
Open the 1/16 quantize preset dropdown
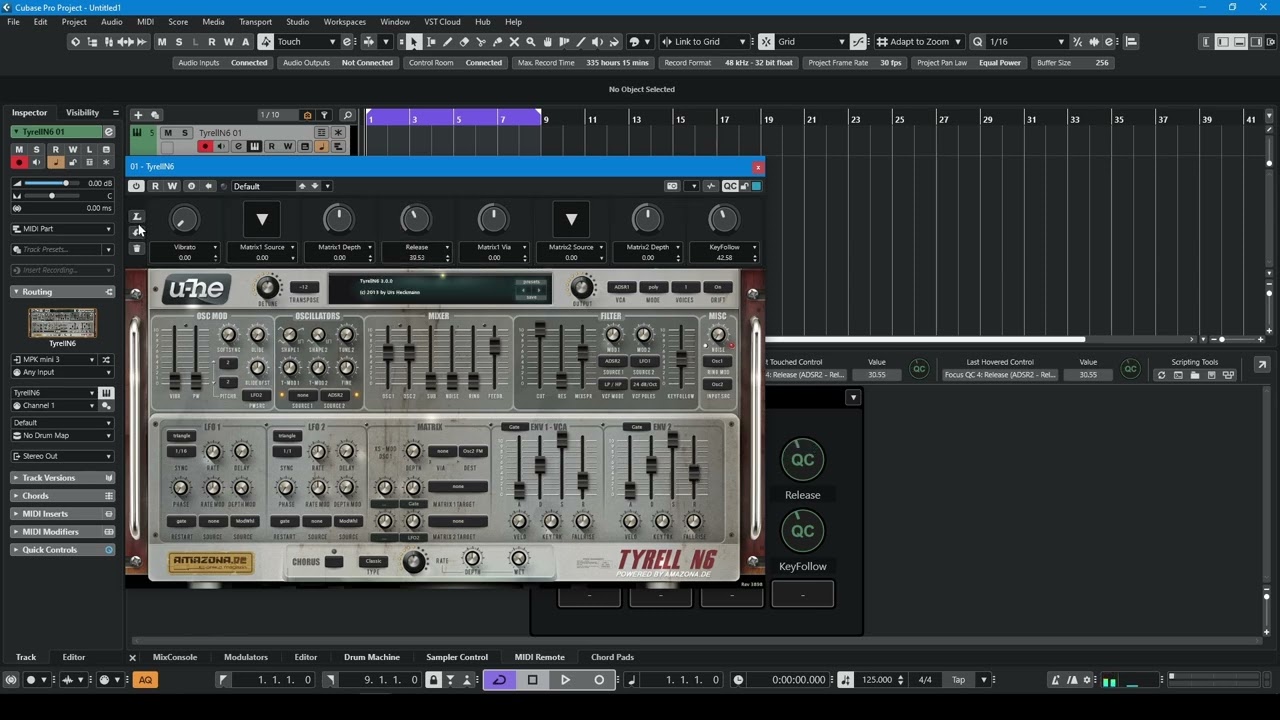[x=1025, y=42]
